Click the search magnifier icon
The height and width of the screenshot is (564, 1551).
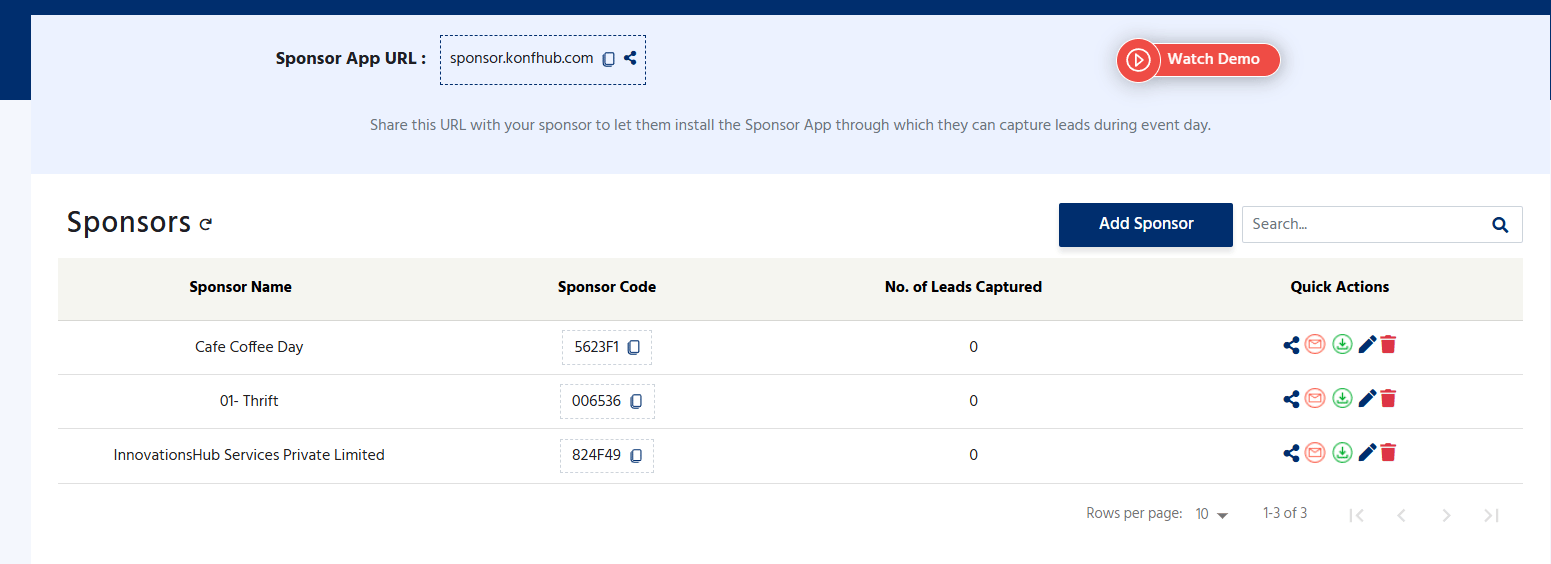1500,225
